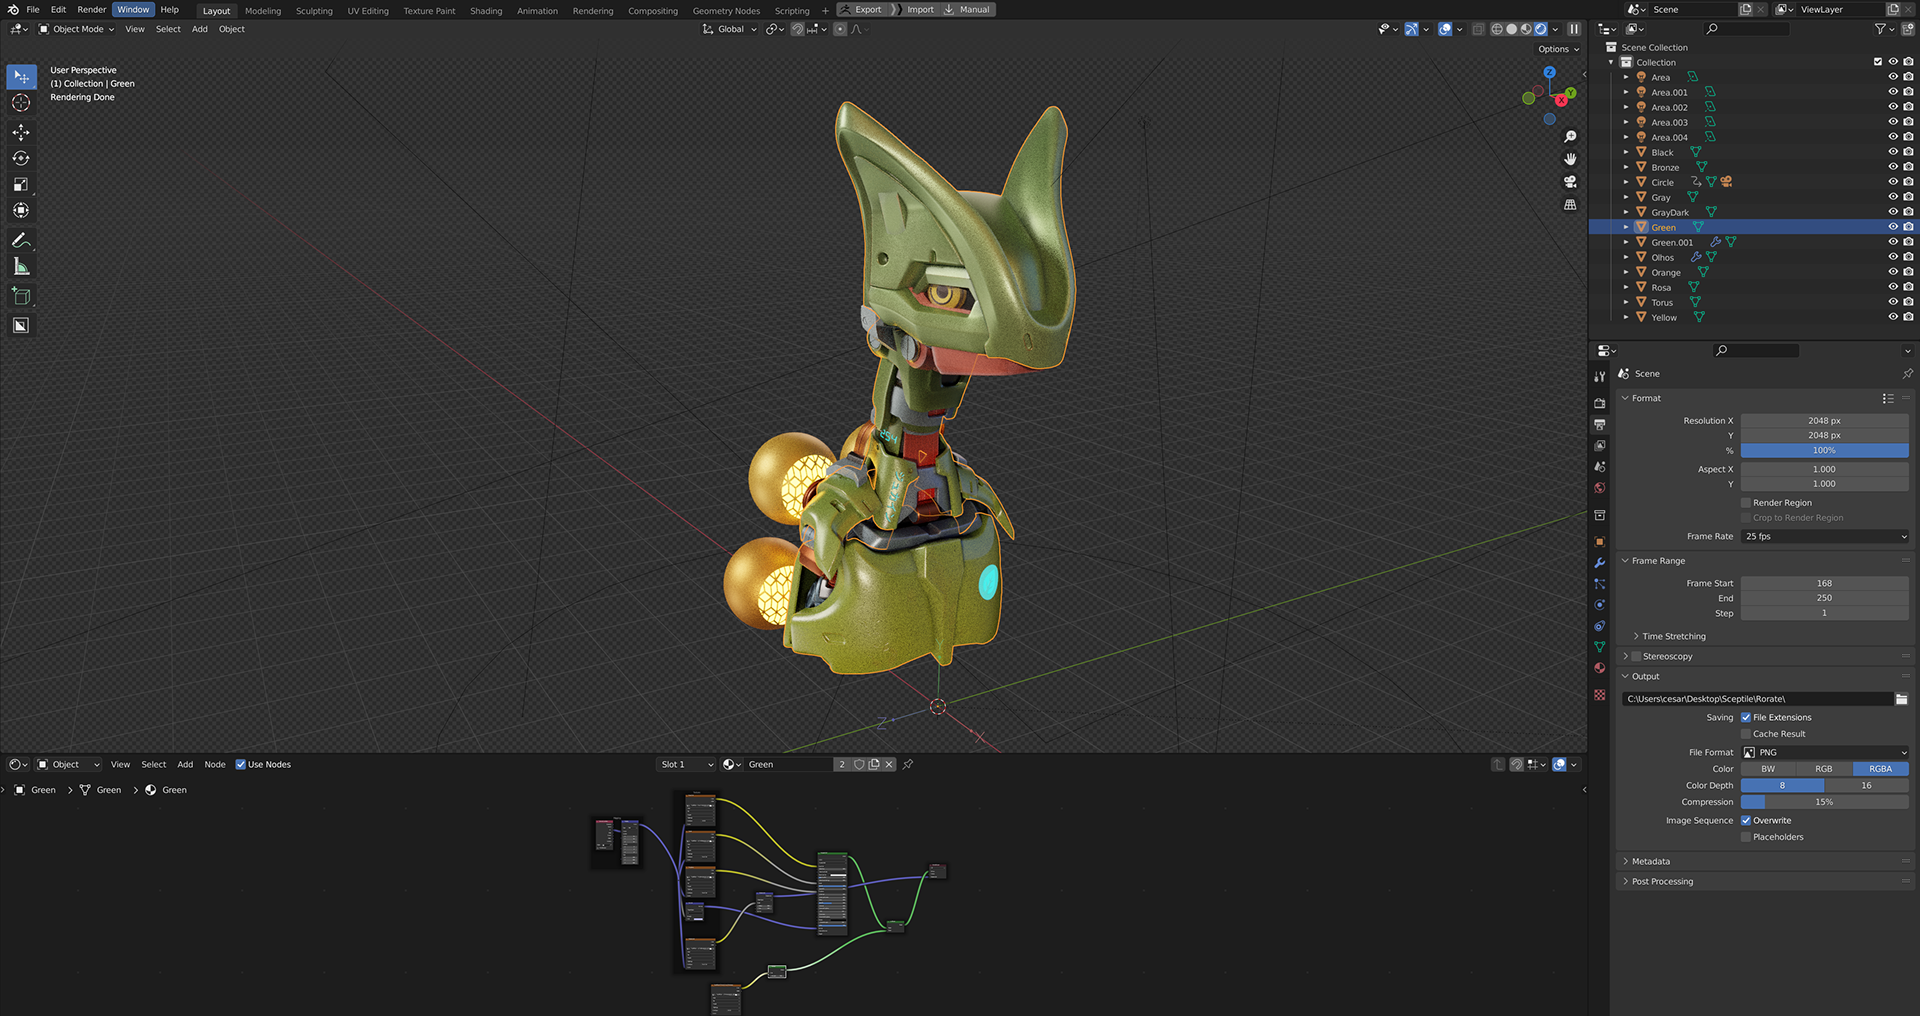This screenshot has width=1920, height=1016.
Task: Uncheck Use Nodes in the node editor
Action: click(241, 765)
